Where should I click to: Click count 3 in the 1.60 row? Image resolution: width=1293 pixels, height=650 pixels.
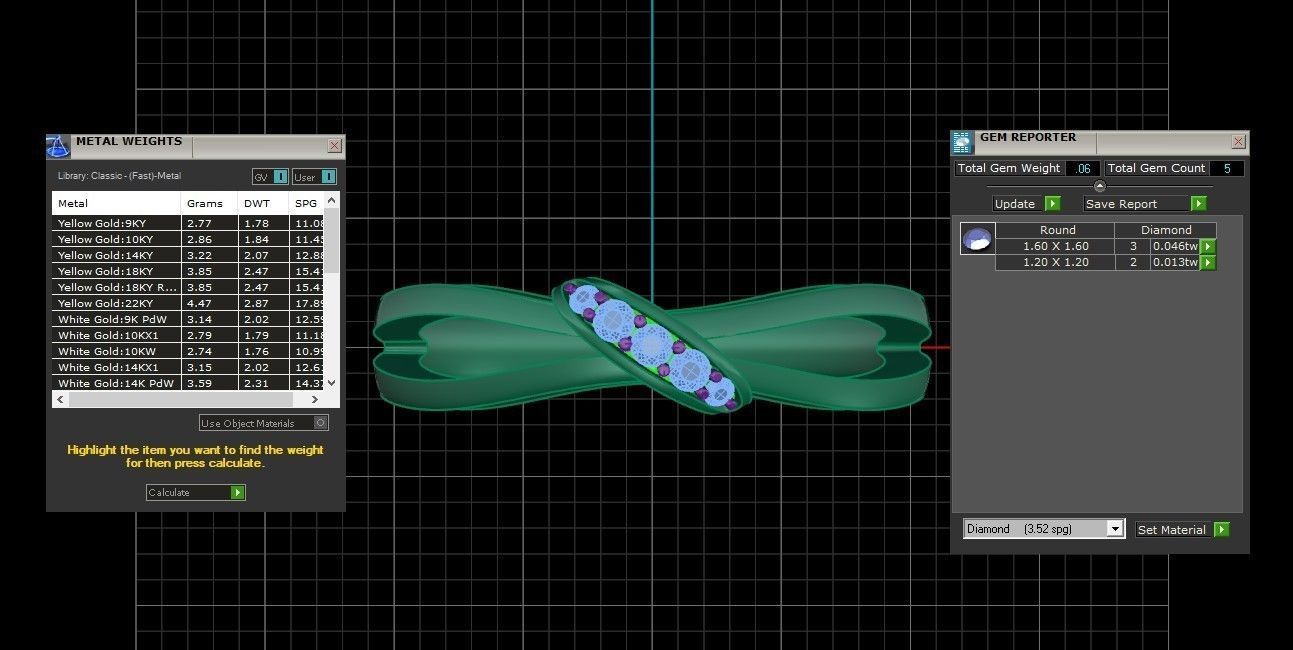click(1133, 246)
